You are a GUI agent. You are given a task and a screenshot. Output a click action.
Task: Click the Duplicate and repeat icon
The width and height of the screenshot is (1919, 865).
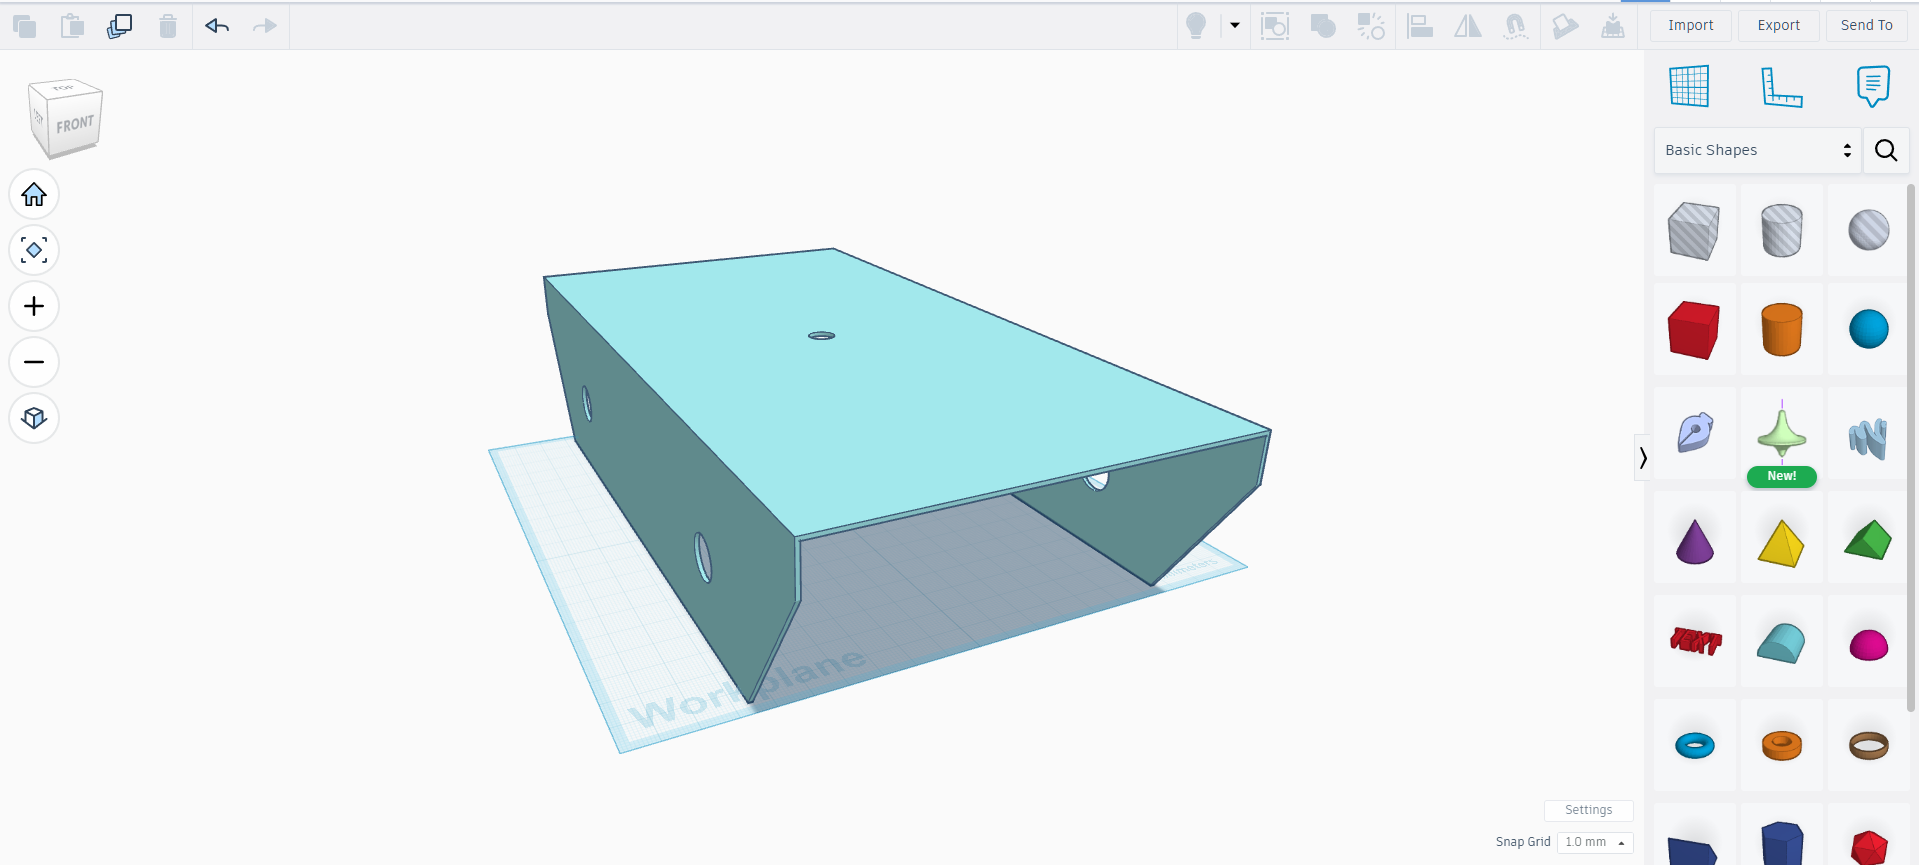(119, 26)
